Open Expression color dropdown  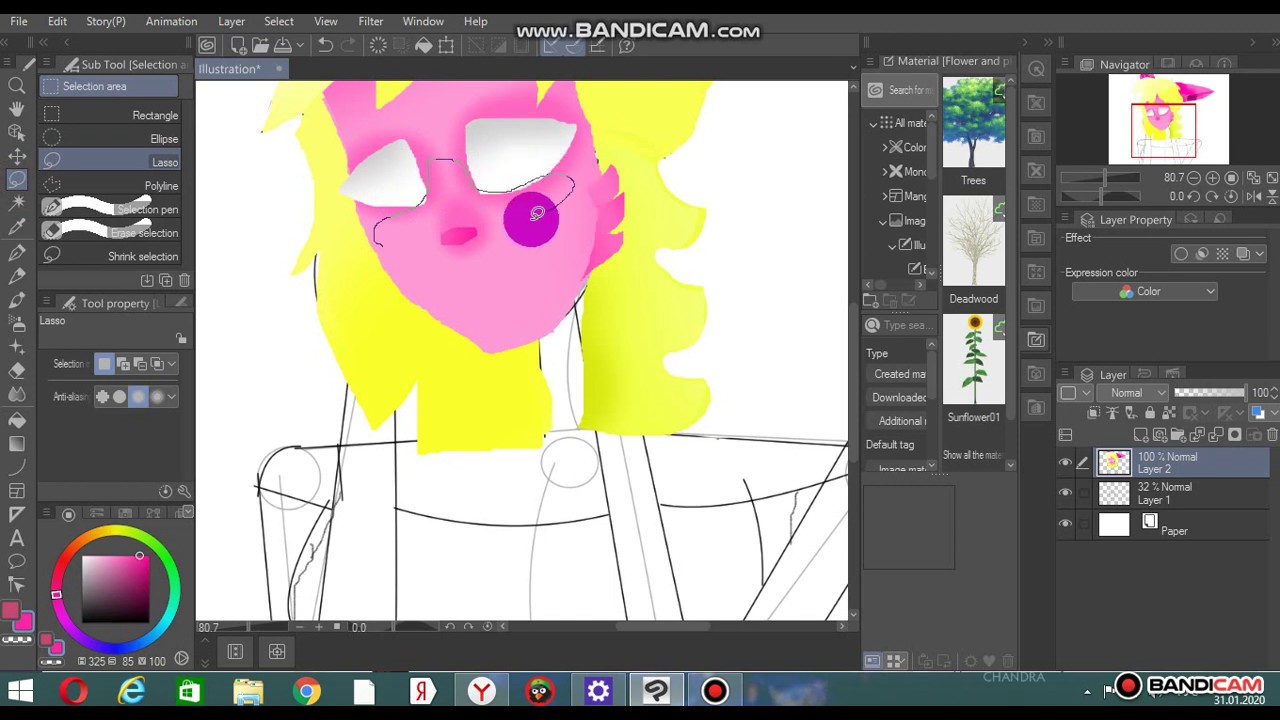click(1144, 292)
